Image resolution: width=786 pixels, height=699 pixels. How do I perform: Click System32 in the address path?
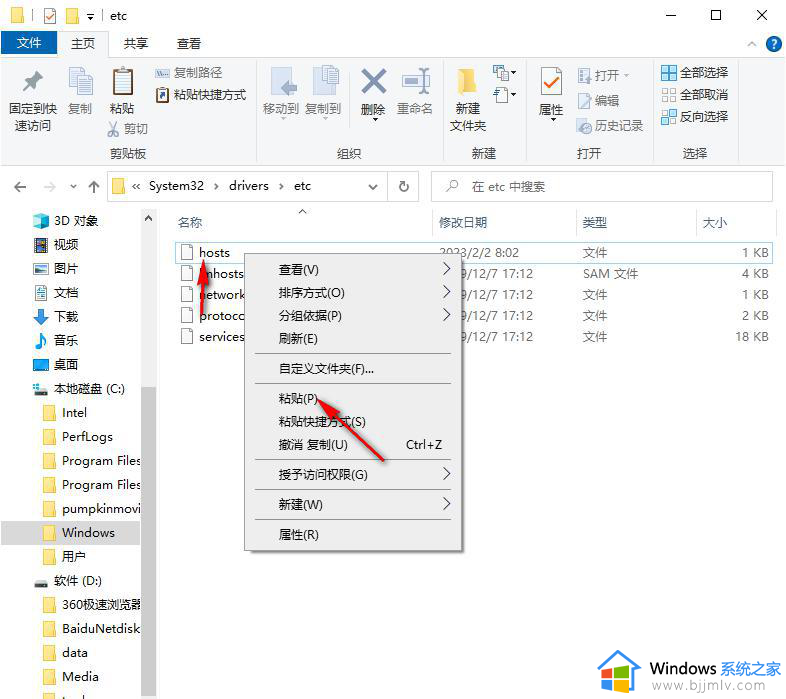tap(176, 186)
